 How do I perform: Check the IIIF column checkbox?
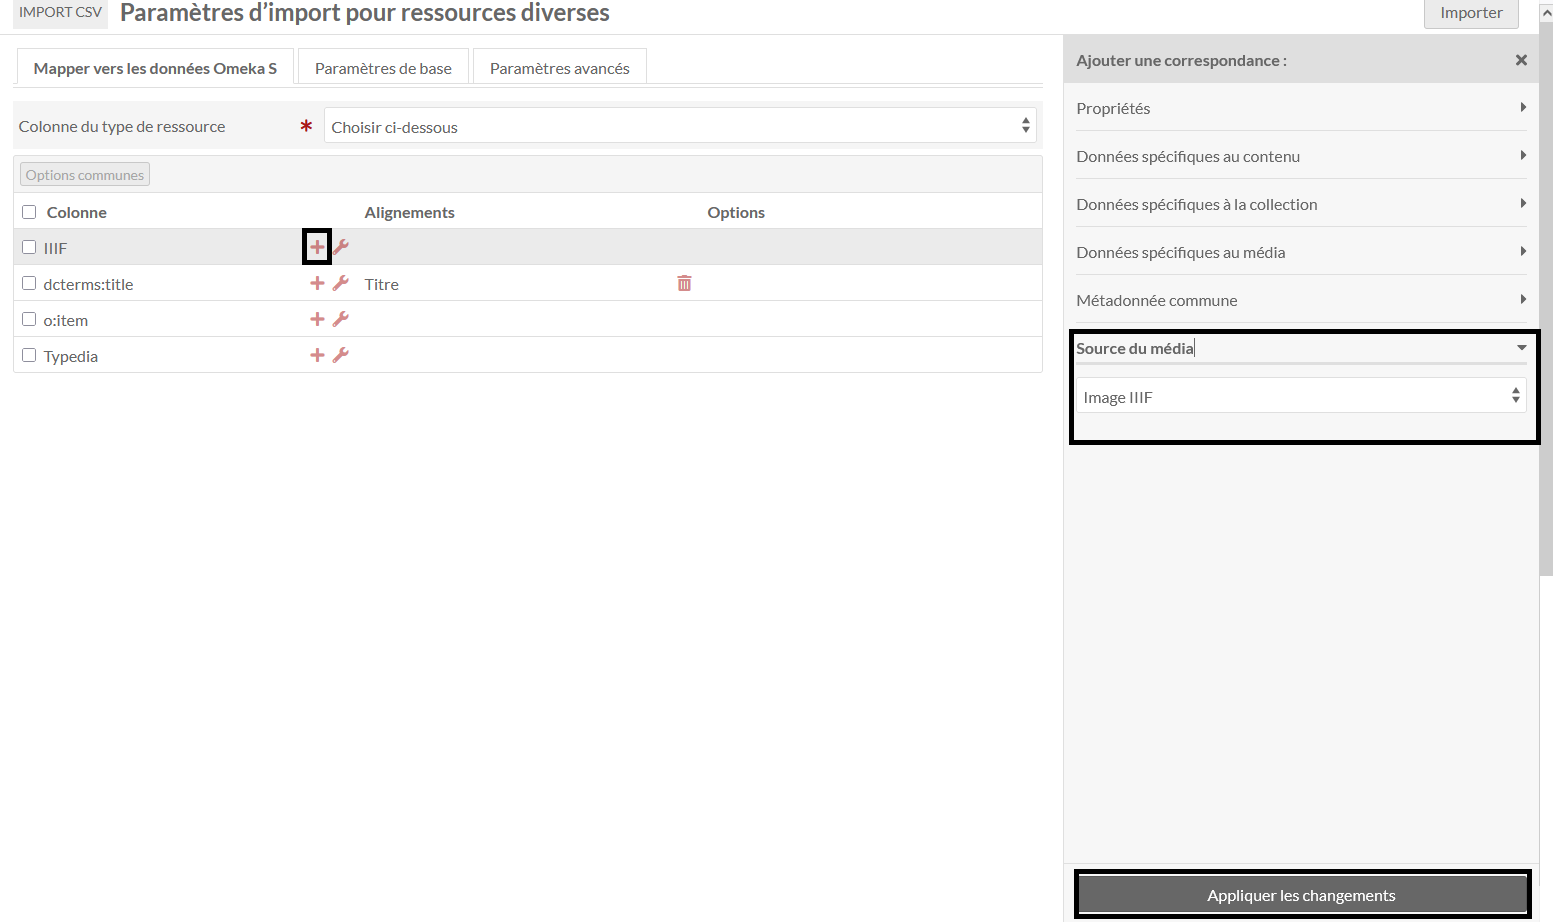(29, 247)
